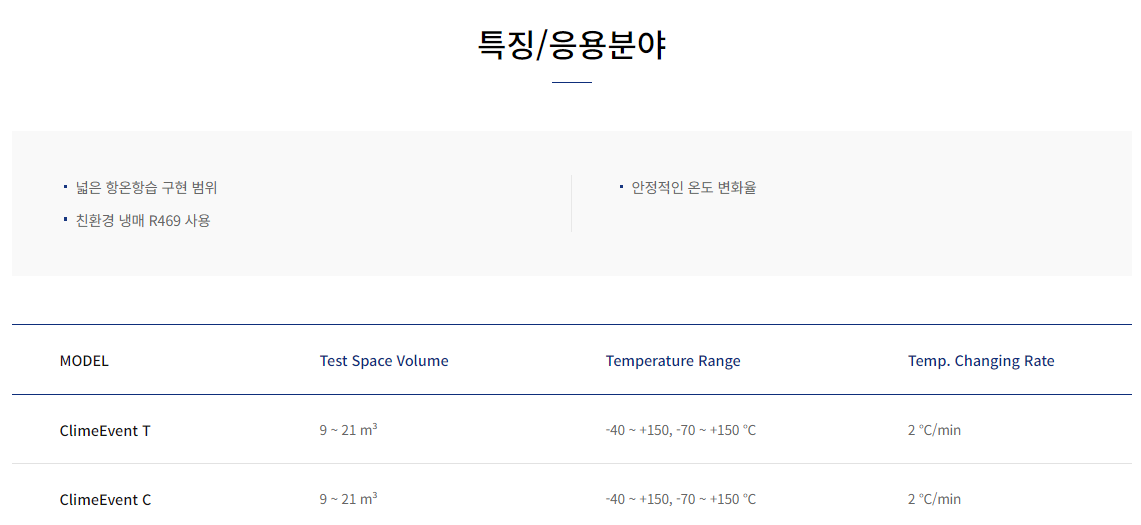
Task: Select the 친환경 냉매 R469 사용 text
Action: [x=143, y=221]
